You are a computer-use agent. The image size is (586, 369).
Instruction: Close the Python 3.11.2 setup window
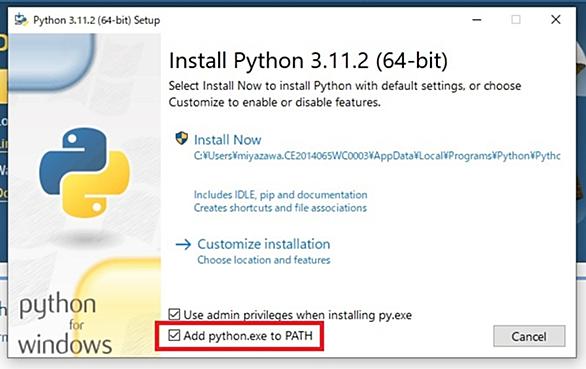[x=556, y=19]
